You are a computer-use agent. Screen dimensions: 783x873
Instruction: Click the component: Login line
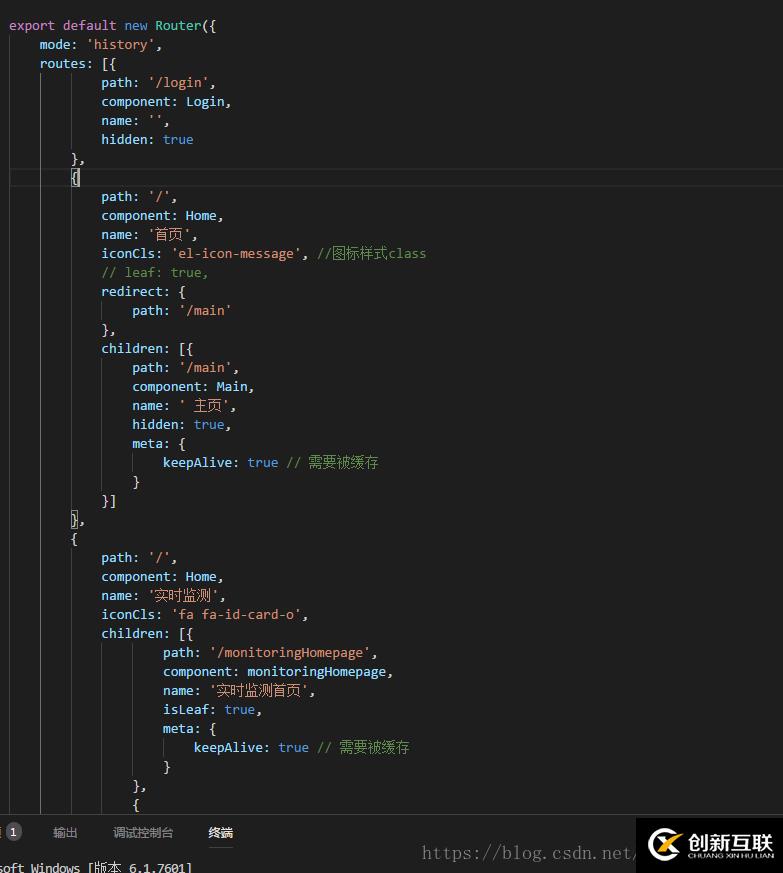165,101
